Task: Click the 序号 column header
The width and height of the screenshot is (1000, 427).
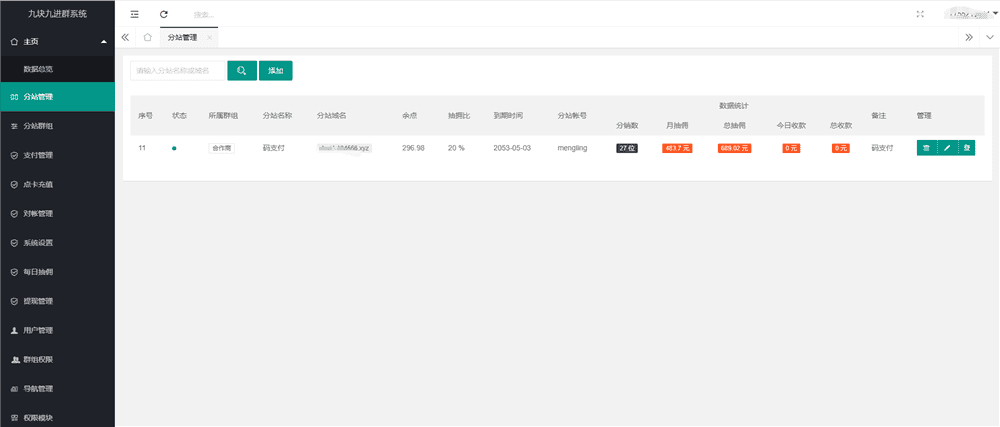Action: (x=145, y=115)
